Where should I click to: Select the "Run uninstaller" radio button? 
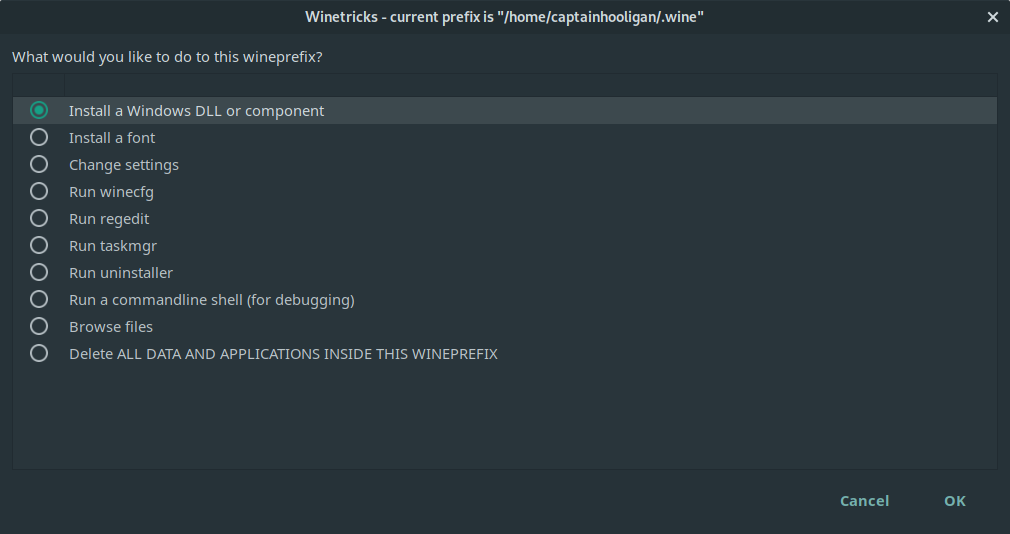(x=39, y=273)
